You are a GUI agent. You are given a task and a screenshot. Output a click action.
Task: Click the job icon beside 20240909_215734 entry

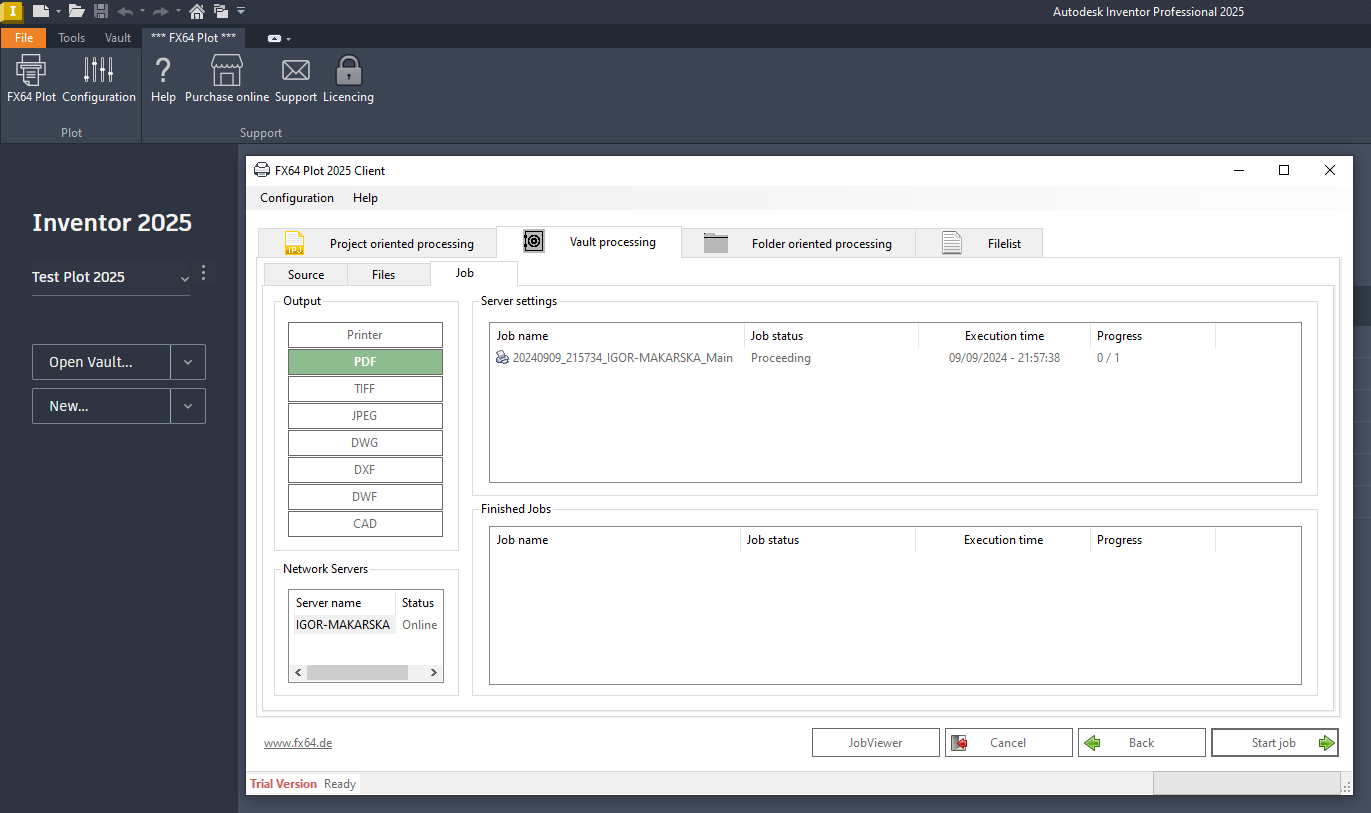pos(502,358)
